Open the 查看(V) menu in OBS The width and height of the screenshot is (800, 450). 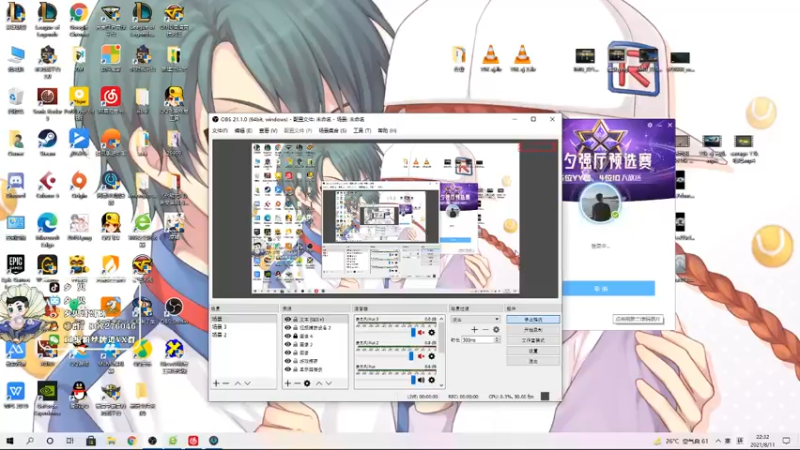[x=268, y=131]
